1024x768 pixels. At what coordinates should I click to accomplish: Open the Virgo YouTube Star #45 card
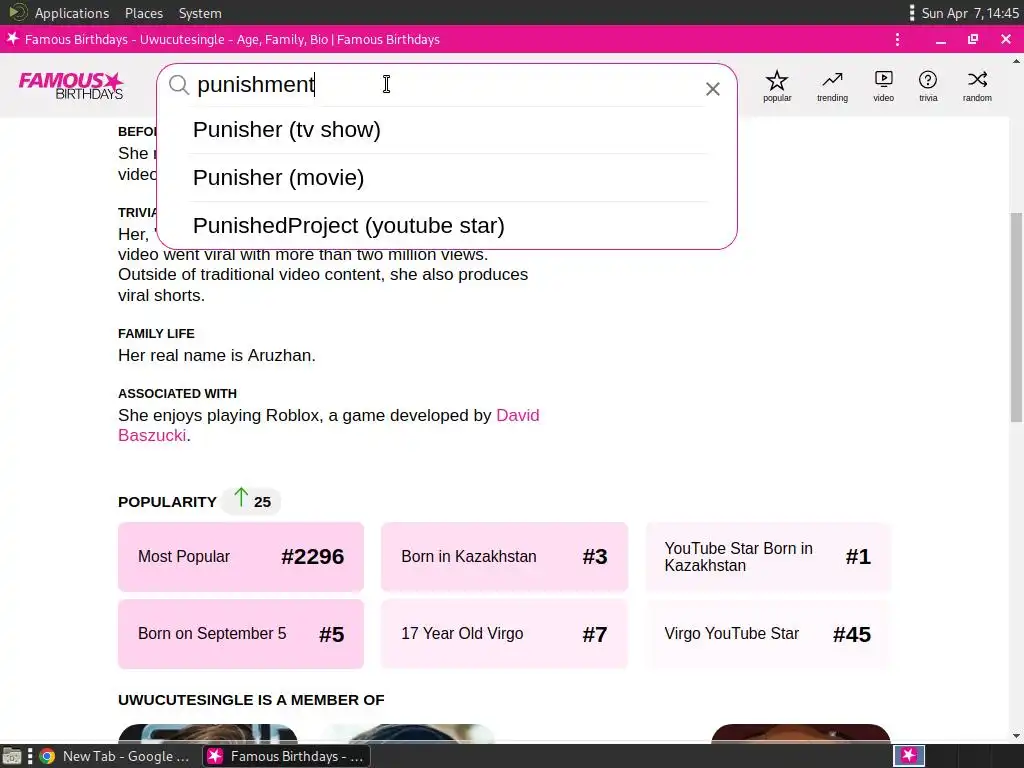pos(768,633)
